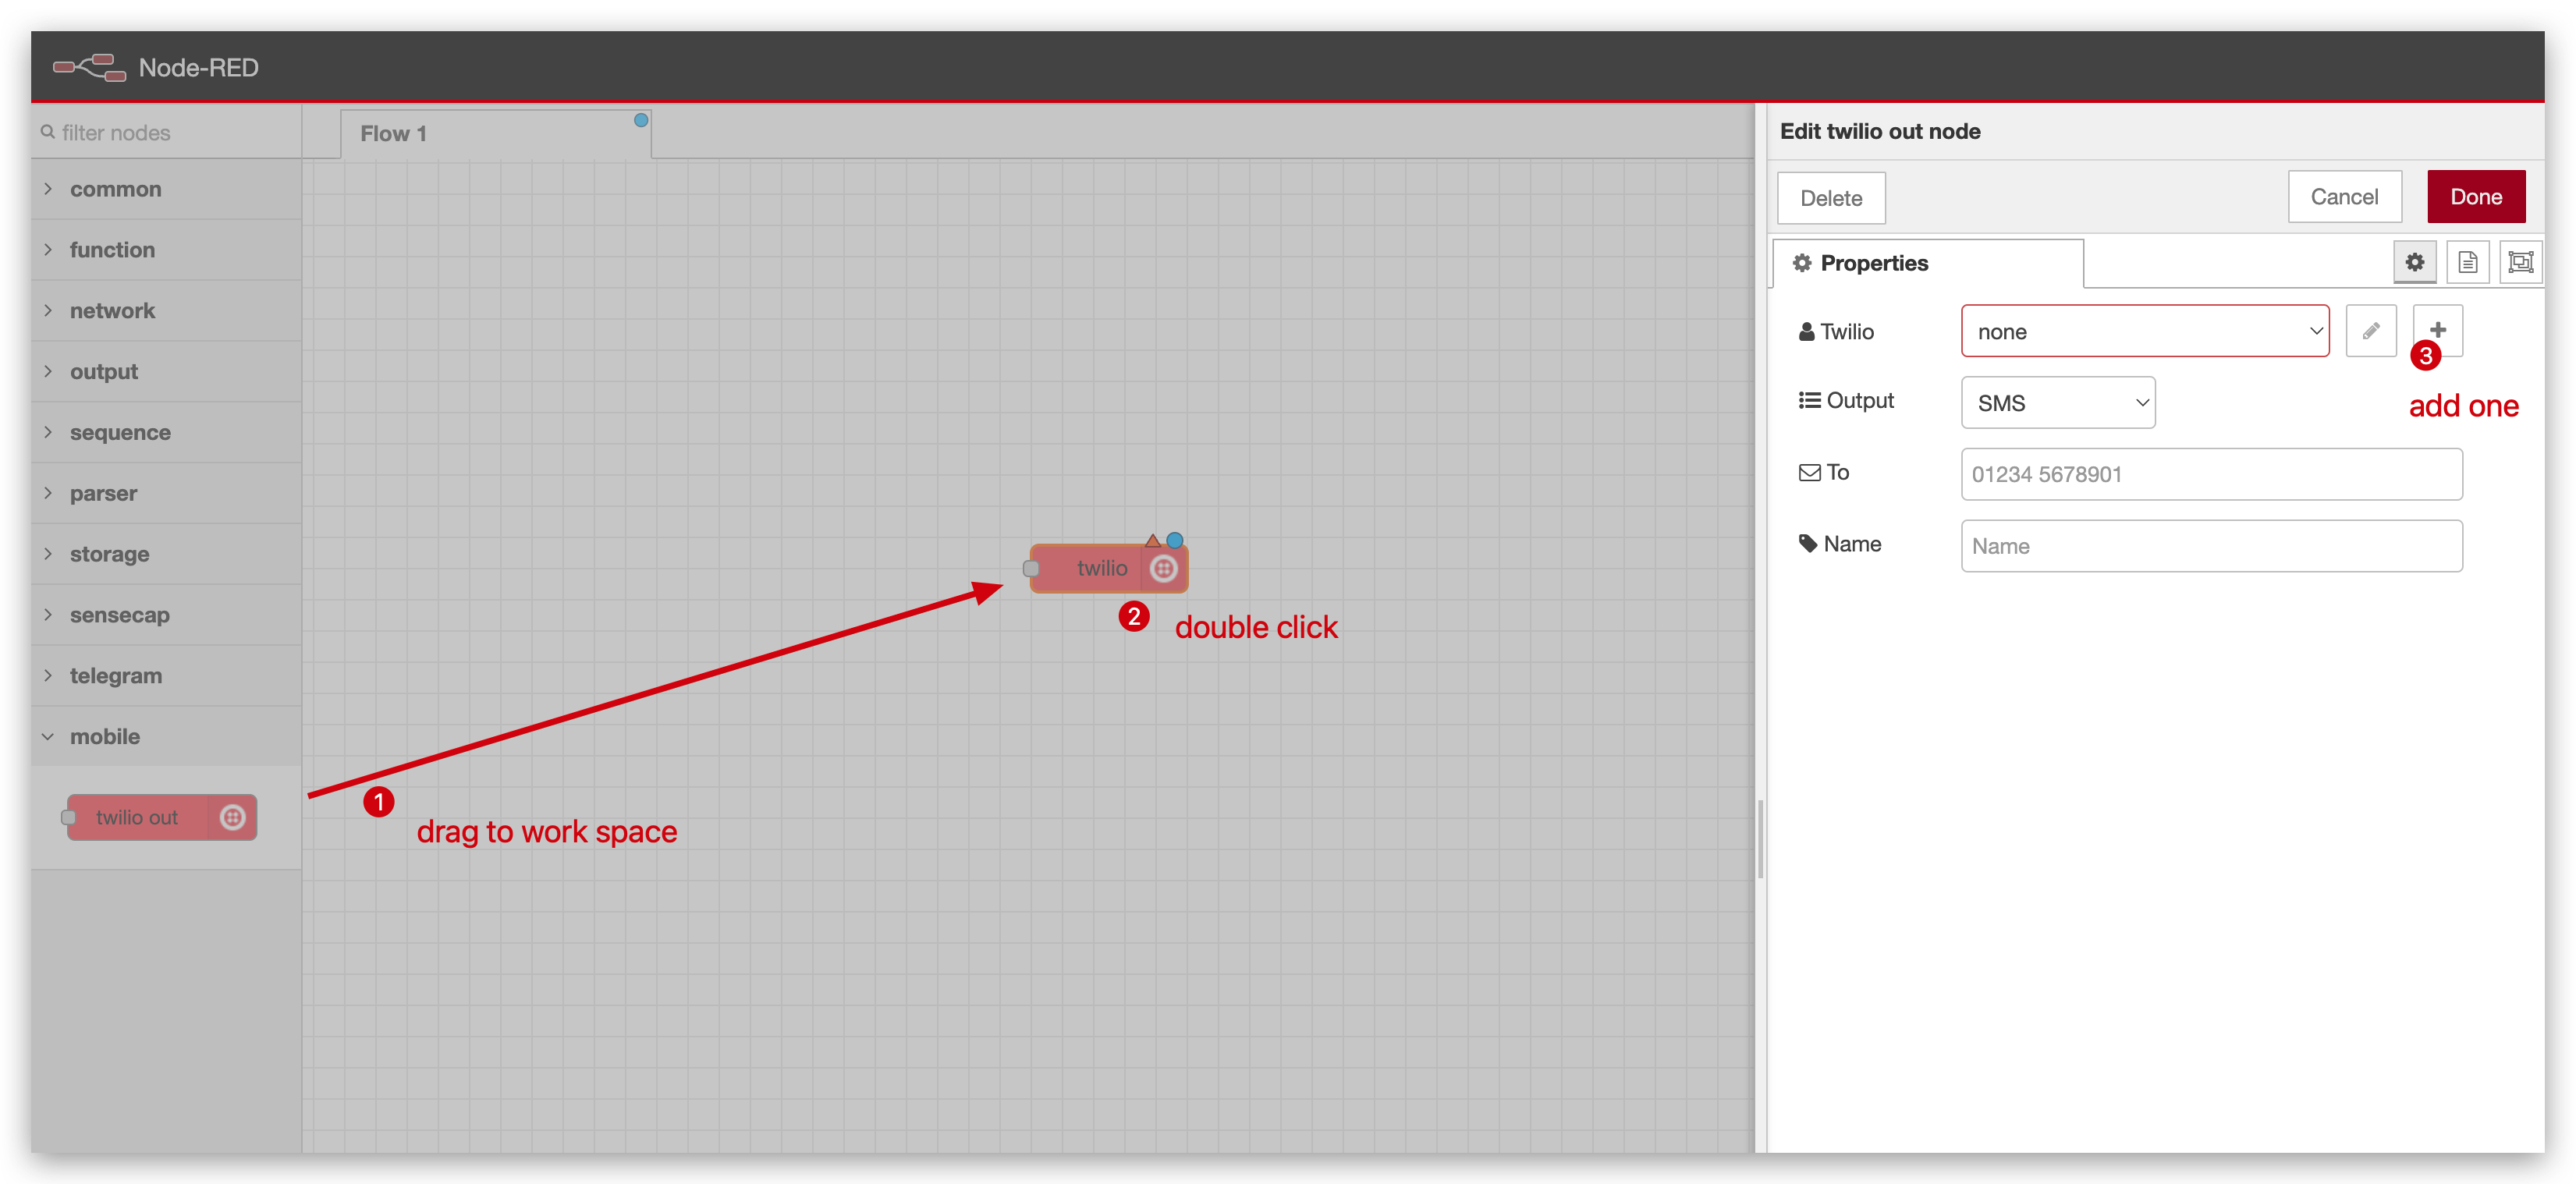Open the Output SMS dropdown
Image resolution: width=2576 pixels, height=1184 pixels.
[x=2057, y=402]
